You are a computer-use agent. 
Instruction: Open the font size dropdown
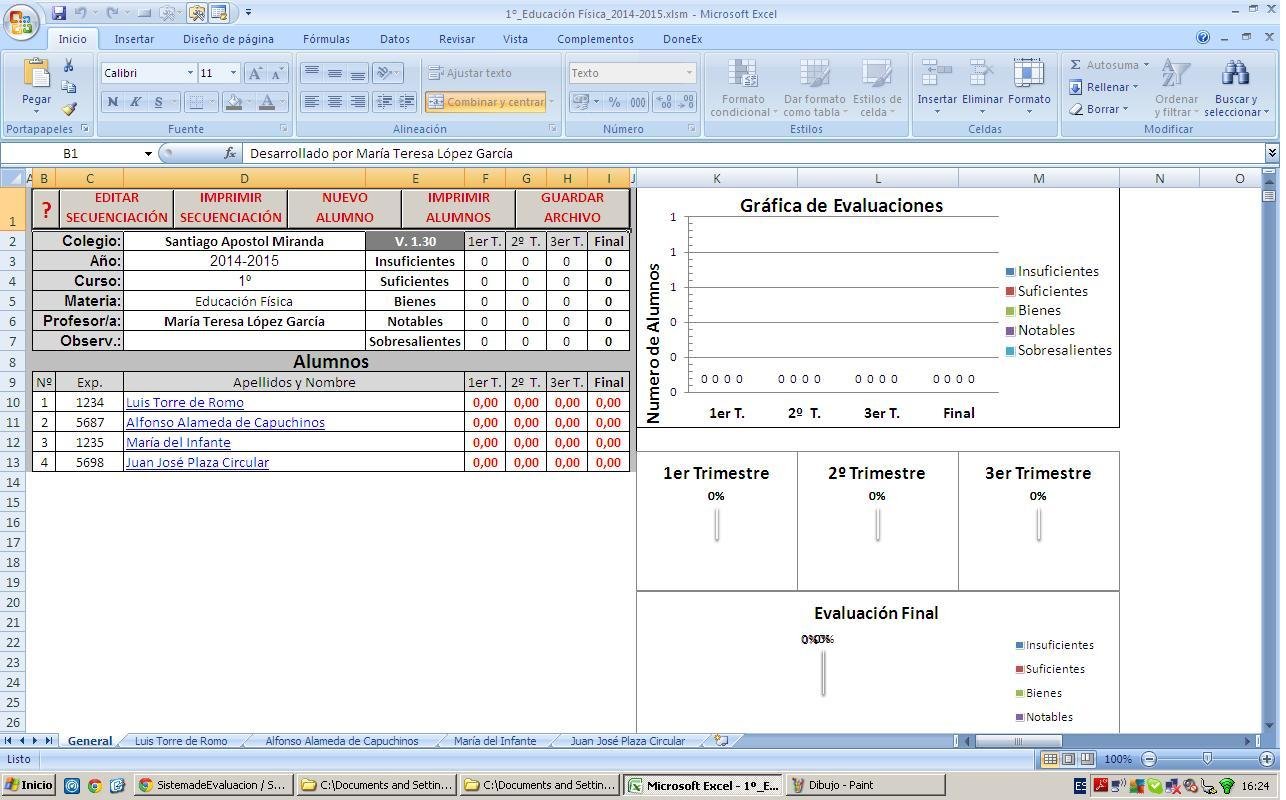[x=233, y=73]
